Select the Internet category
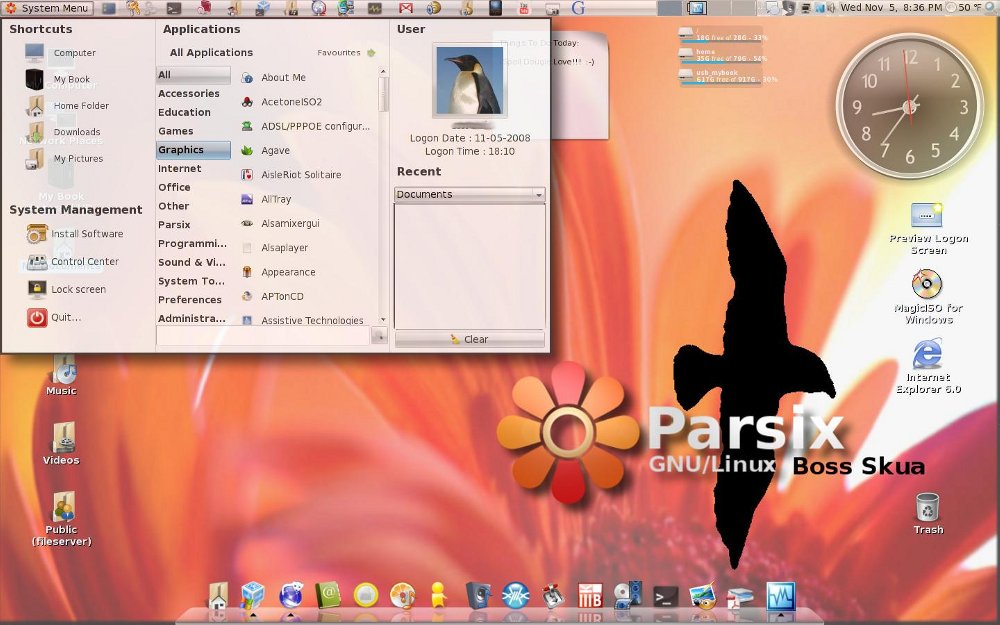 coord(193,168)
